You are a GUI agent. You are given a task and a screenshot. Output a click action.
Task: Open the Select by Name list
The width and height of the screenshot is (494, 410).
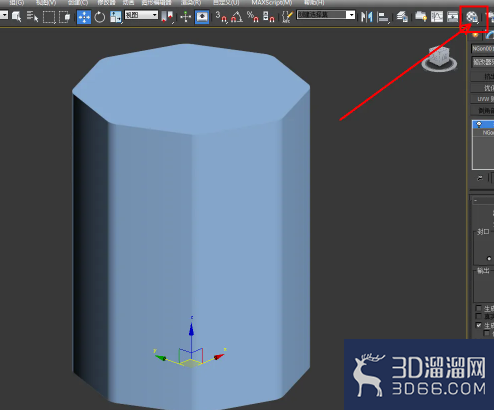(32, 16)
